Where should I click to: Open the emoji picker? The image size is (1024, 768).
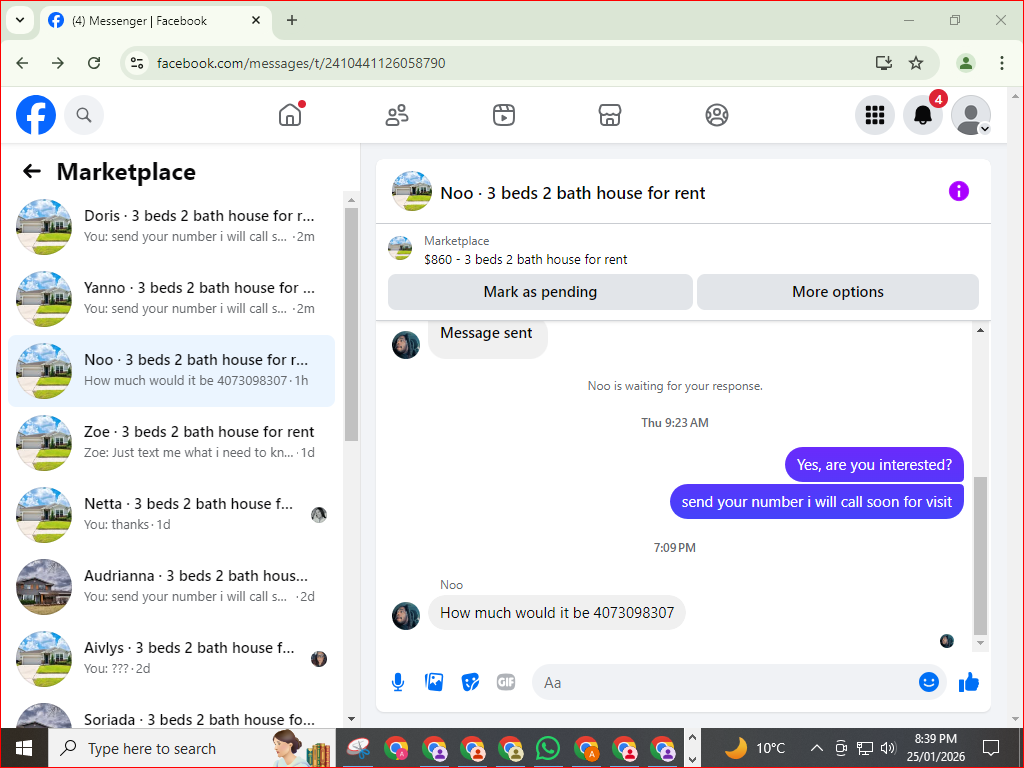[929, 682]
